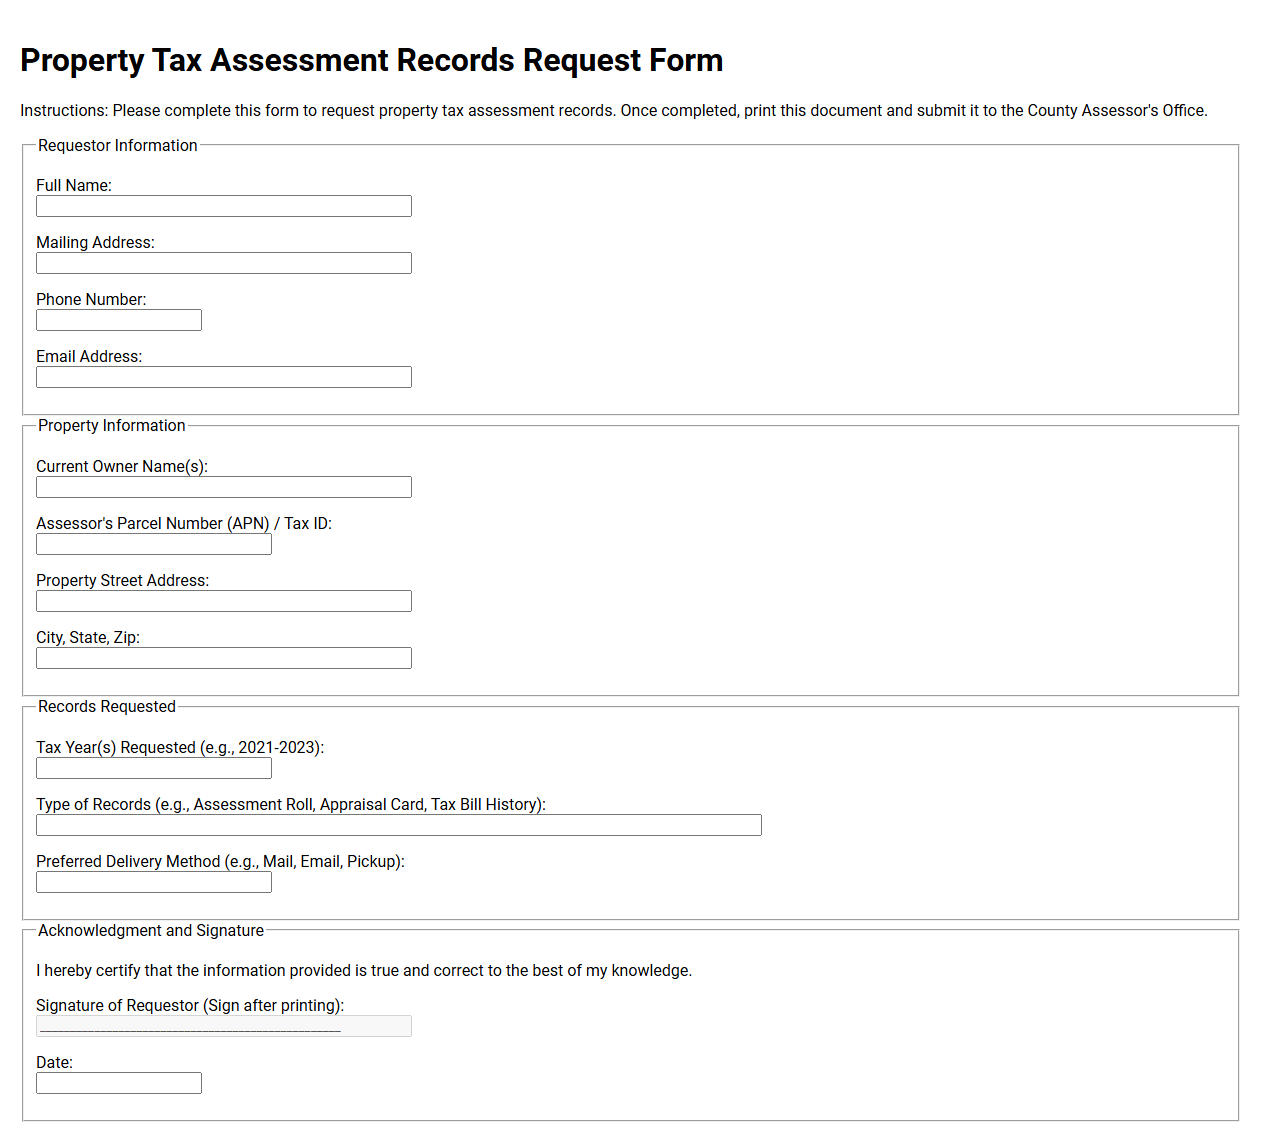Click the Assessor's Parcel Number input
The height and width of the screenshot is (1142, 1262).
click(154, 544)
